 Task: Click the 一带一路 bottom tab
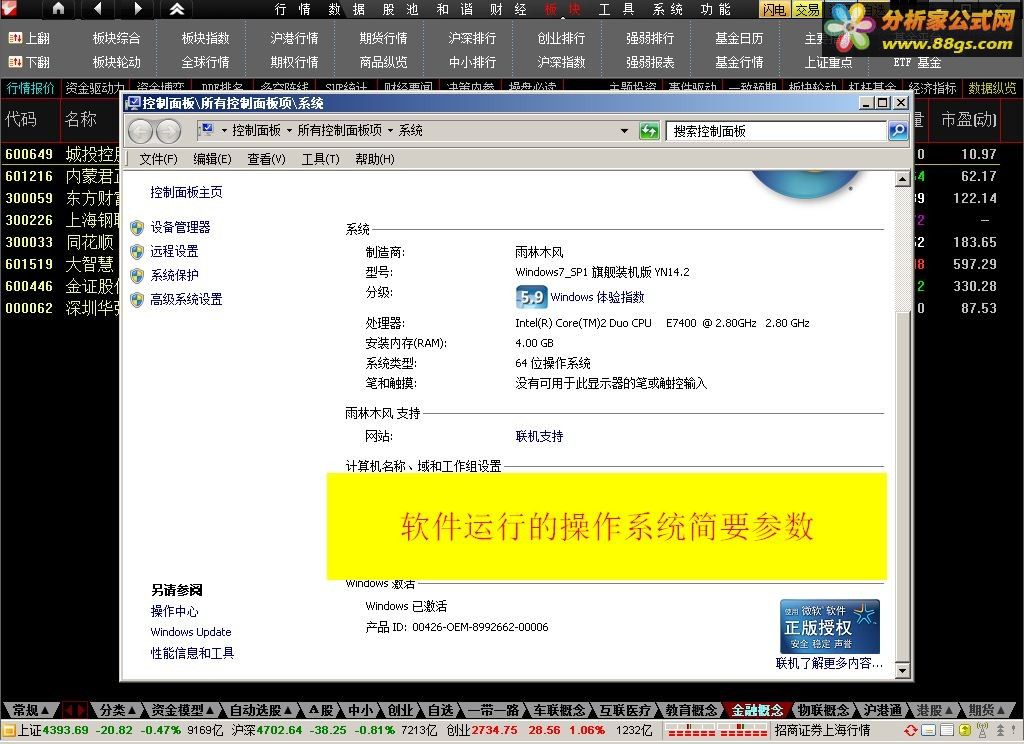(x=494, y=710)
